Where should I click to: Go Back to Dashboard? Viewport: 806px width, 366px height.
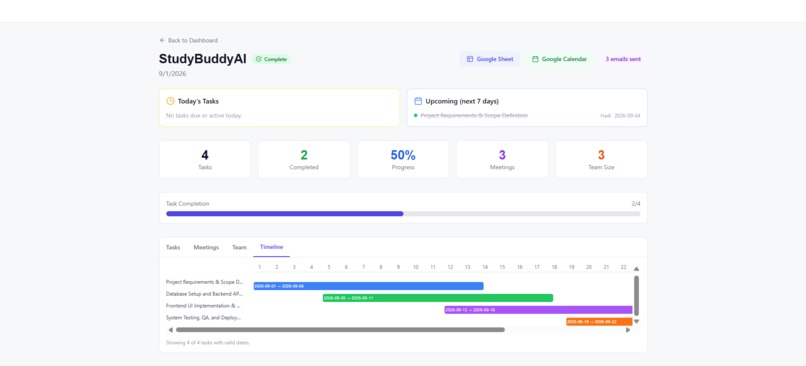click(x=189, y=40)
